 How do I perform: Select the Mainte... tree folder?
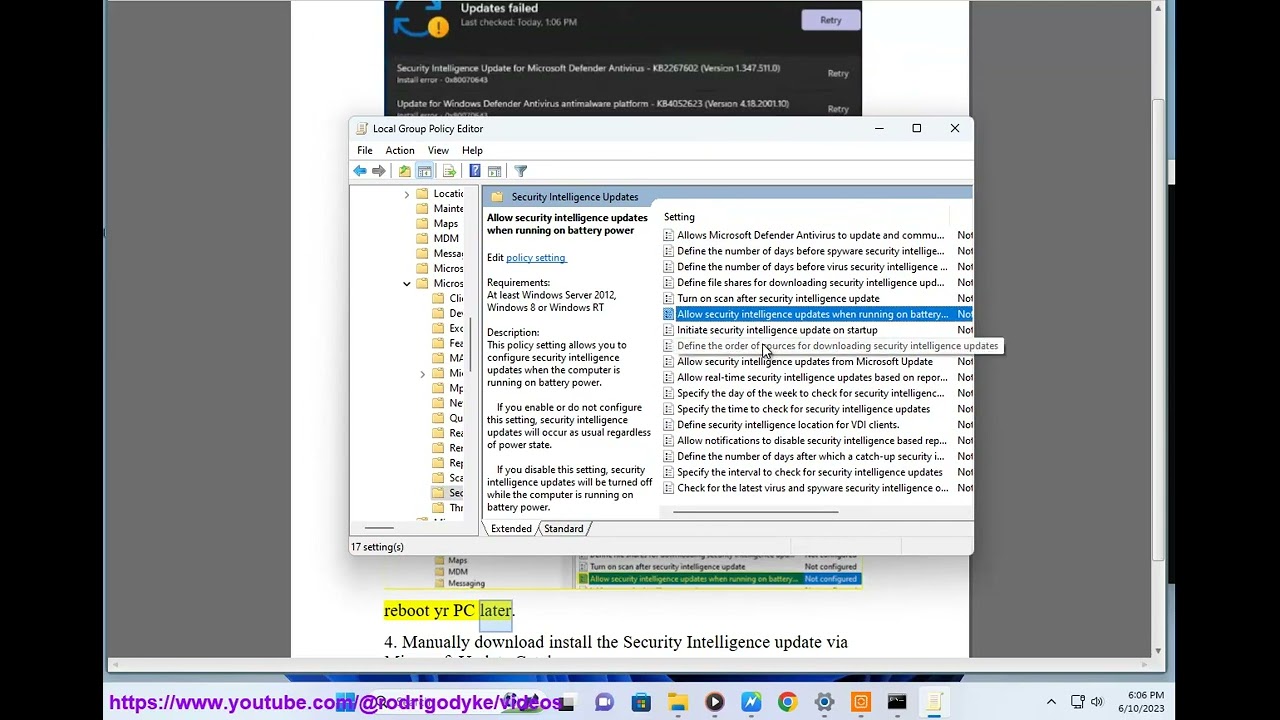(440, 209)
